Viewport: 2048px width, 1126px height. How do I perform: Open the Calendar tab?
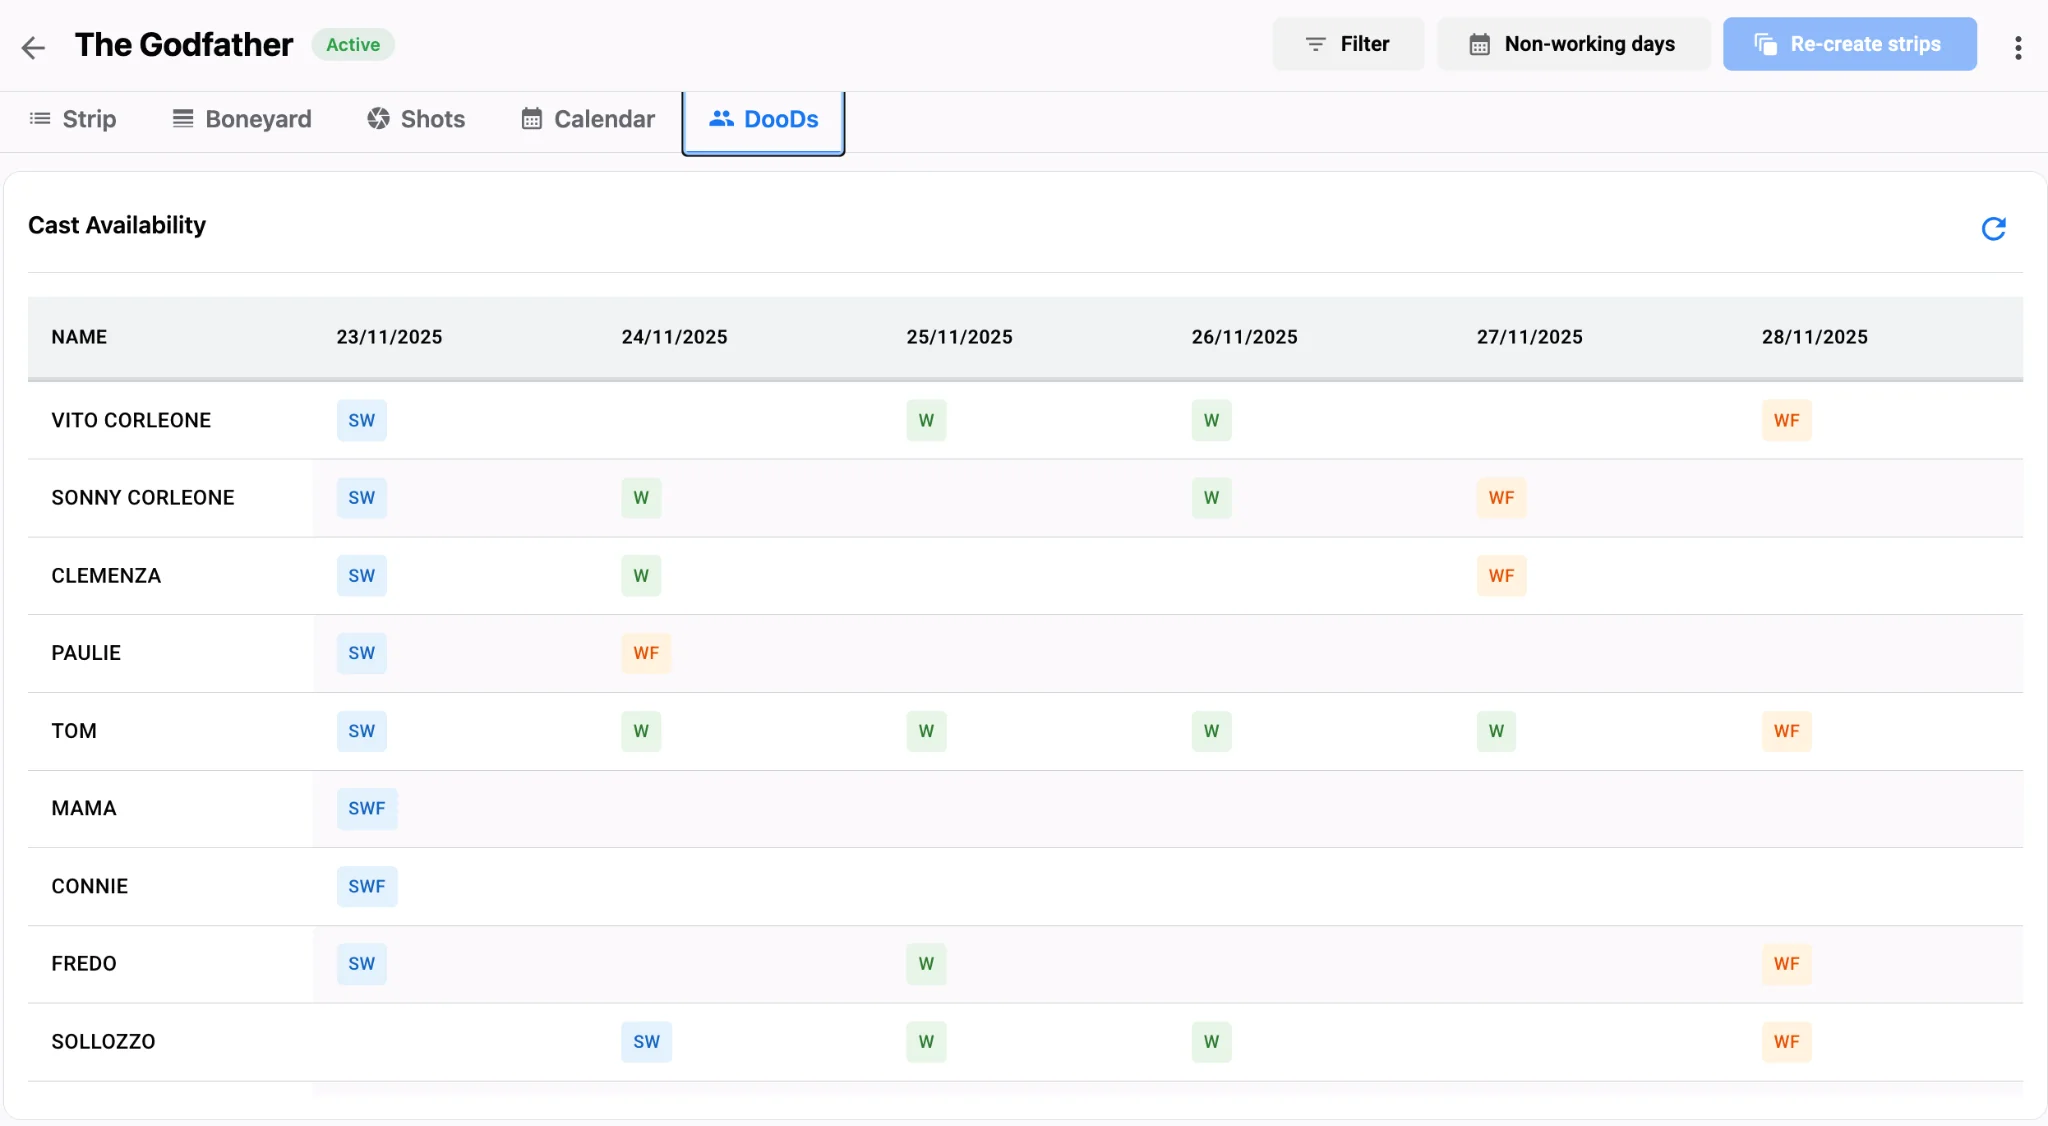[588, 119]
